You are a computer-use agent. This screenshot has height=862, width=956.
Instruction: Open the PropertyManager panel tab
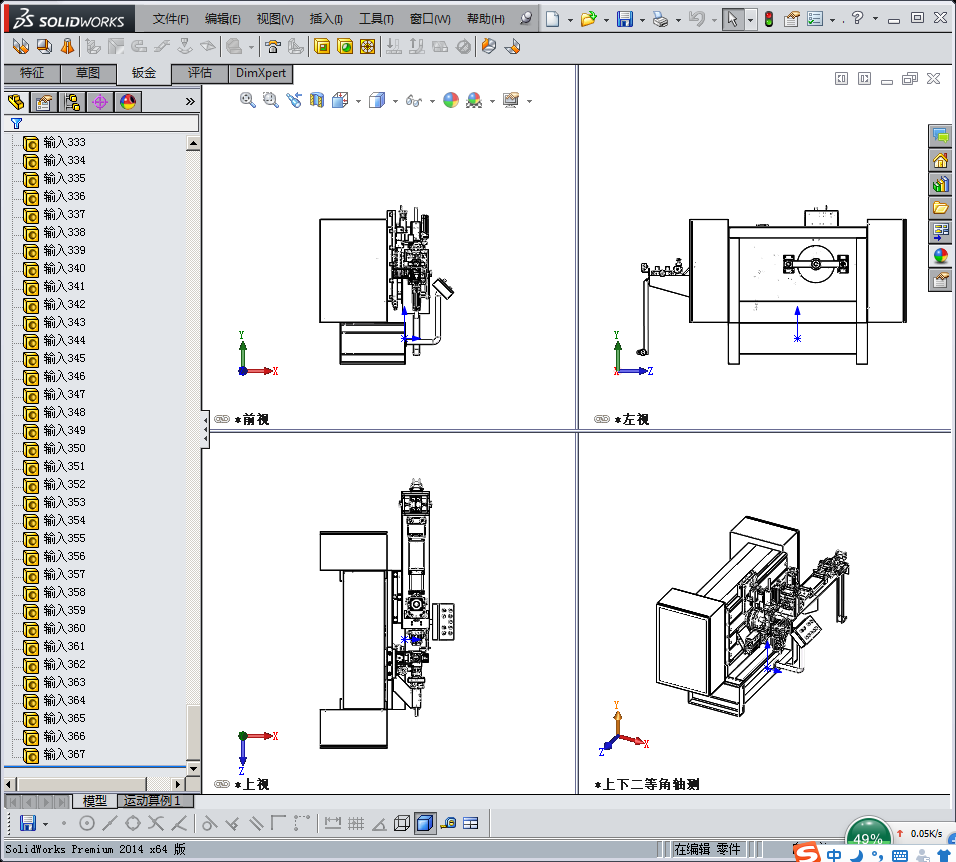click(43, 102)
